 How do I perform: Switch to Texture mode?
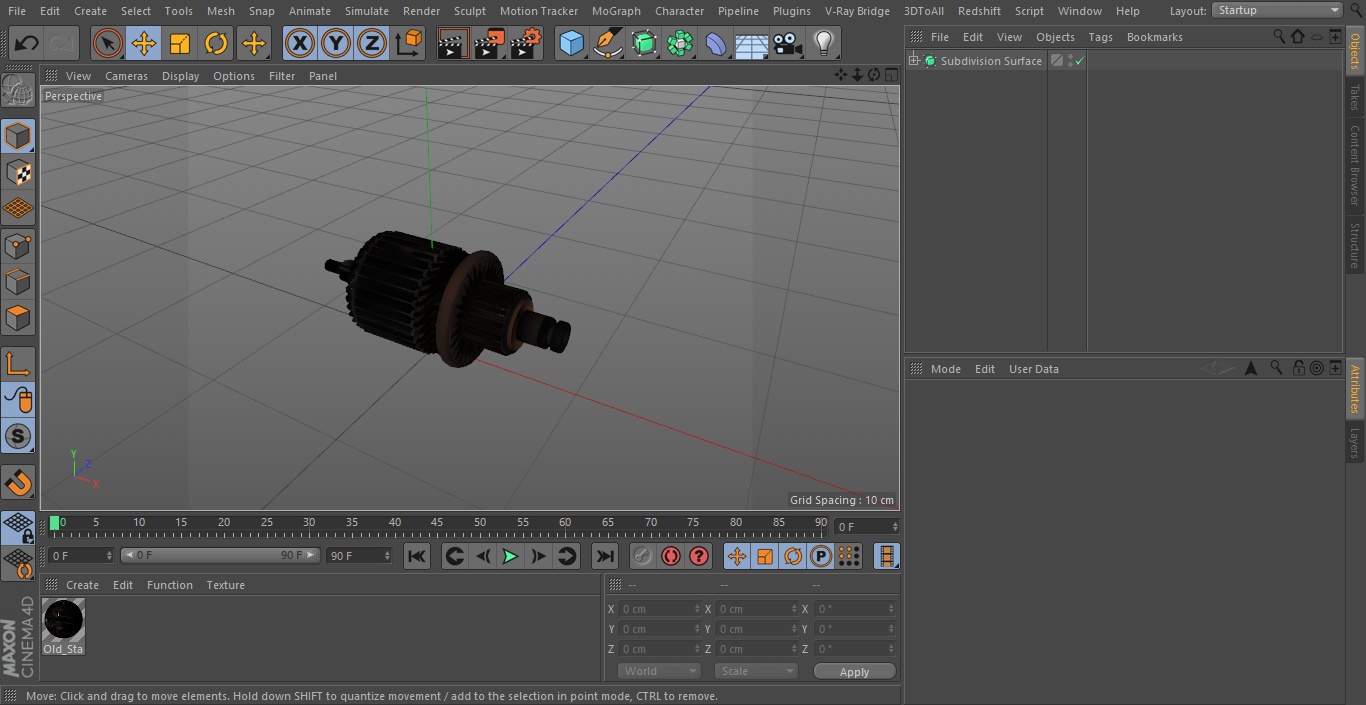pyautogui.click(x=18, y=172)
